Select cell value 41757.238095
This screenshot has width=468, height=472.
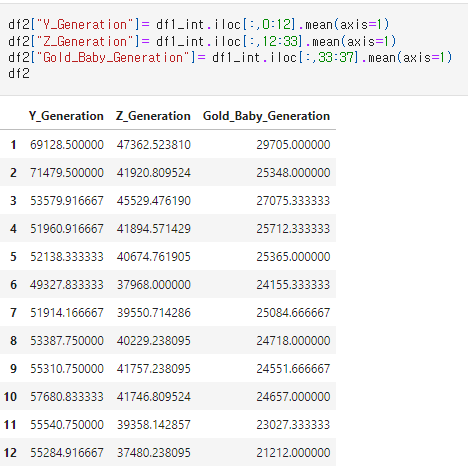point(154,369)
